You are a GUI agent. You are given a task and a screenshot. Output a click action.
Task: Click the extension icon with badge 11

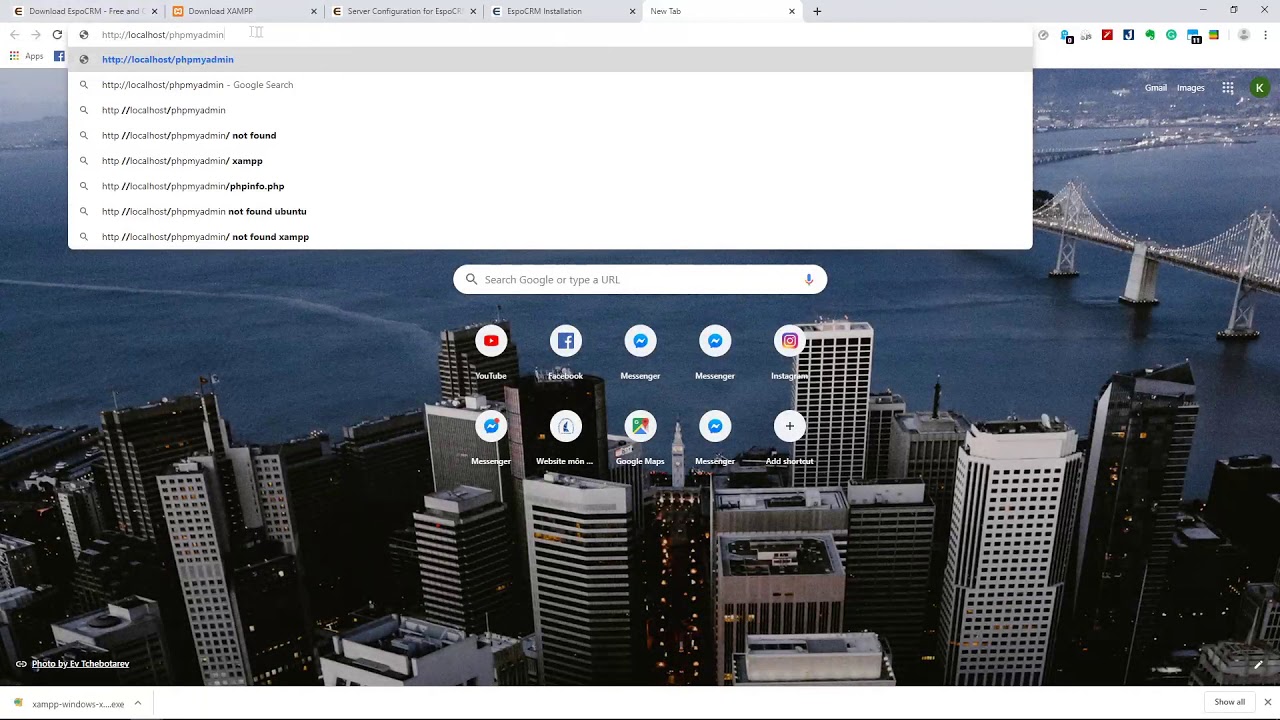click(x=1193, y=36)
